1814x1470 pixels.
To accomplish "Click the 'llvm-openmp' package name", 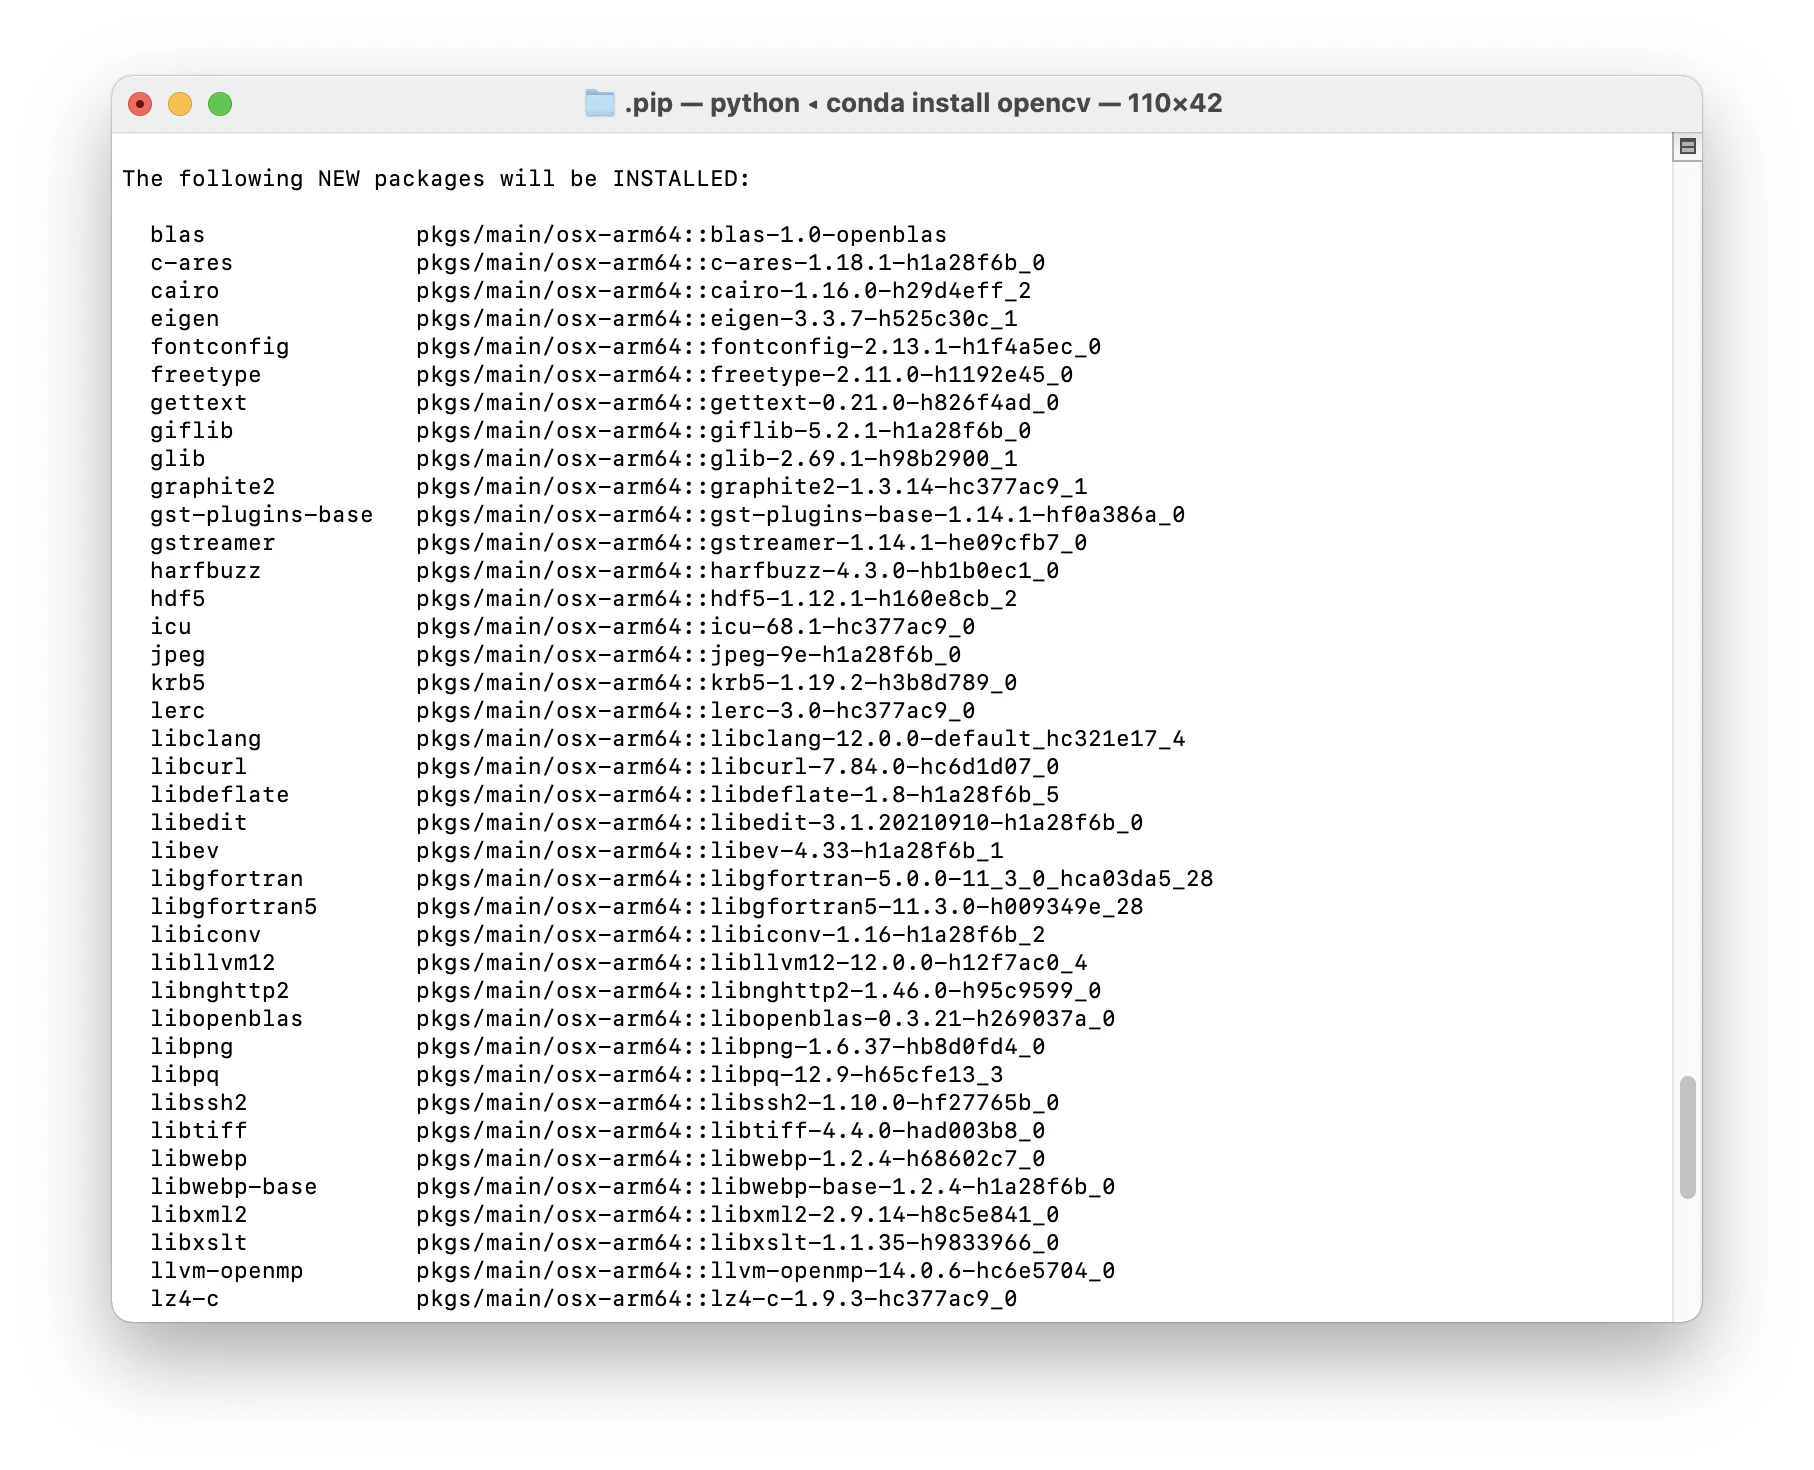I will [x=226, y=1271].
